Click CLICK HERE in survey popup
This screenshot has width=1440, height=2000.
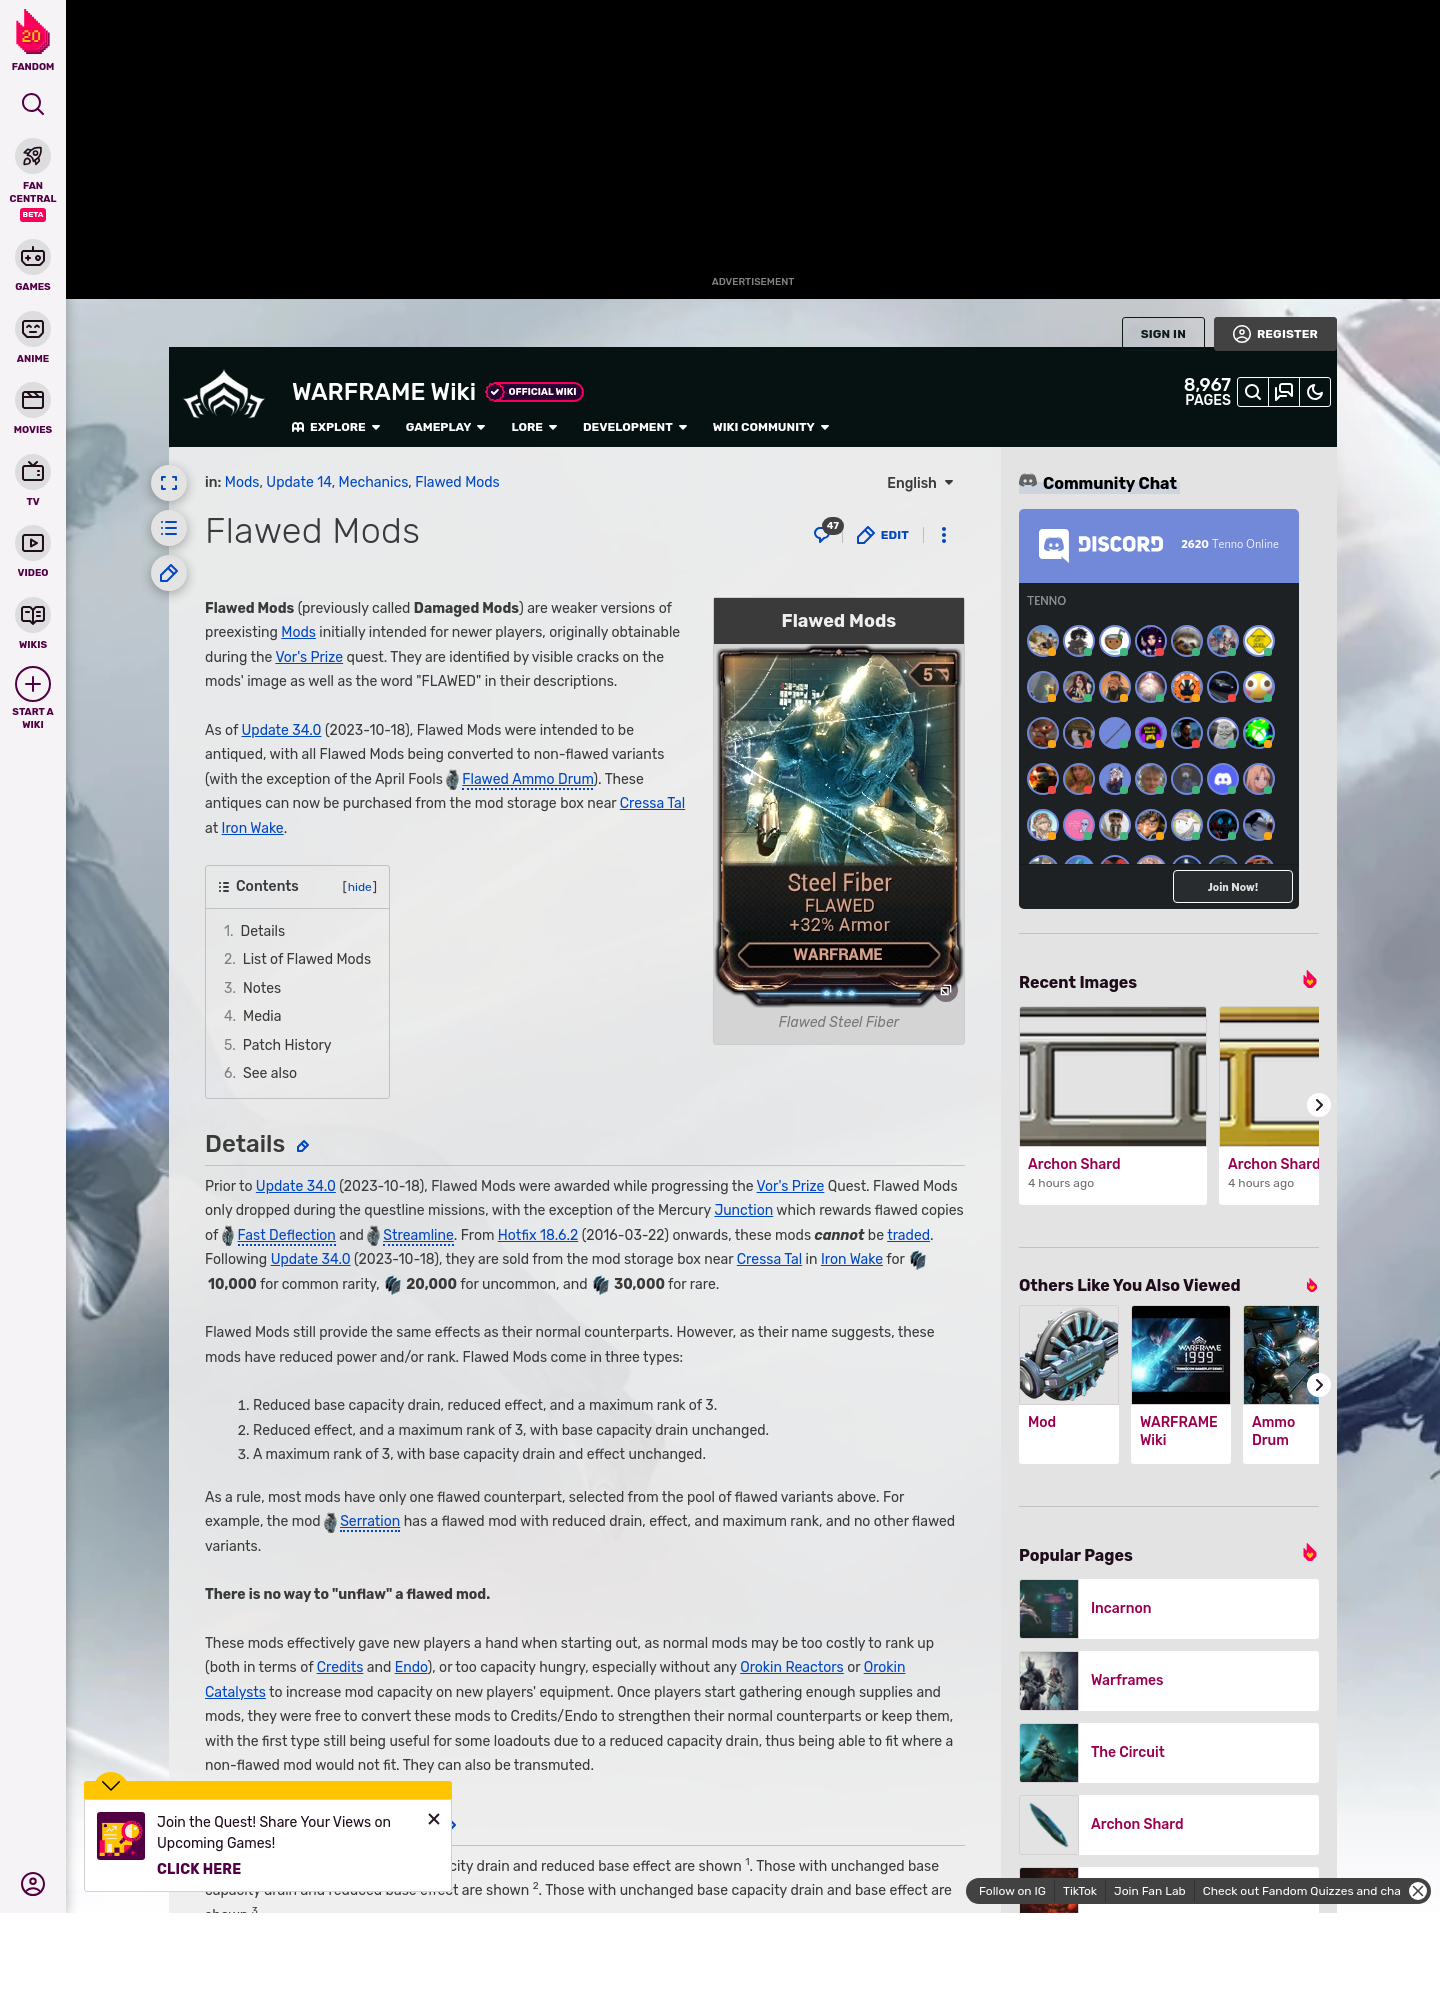199,1869
